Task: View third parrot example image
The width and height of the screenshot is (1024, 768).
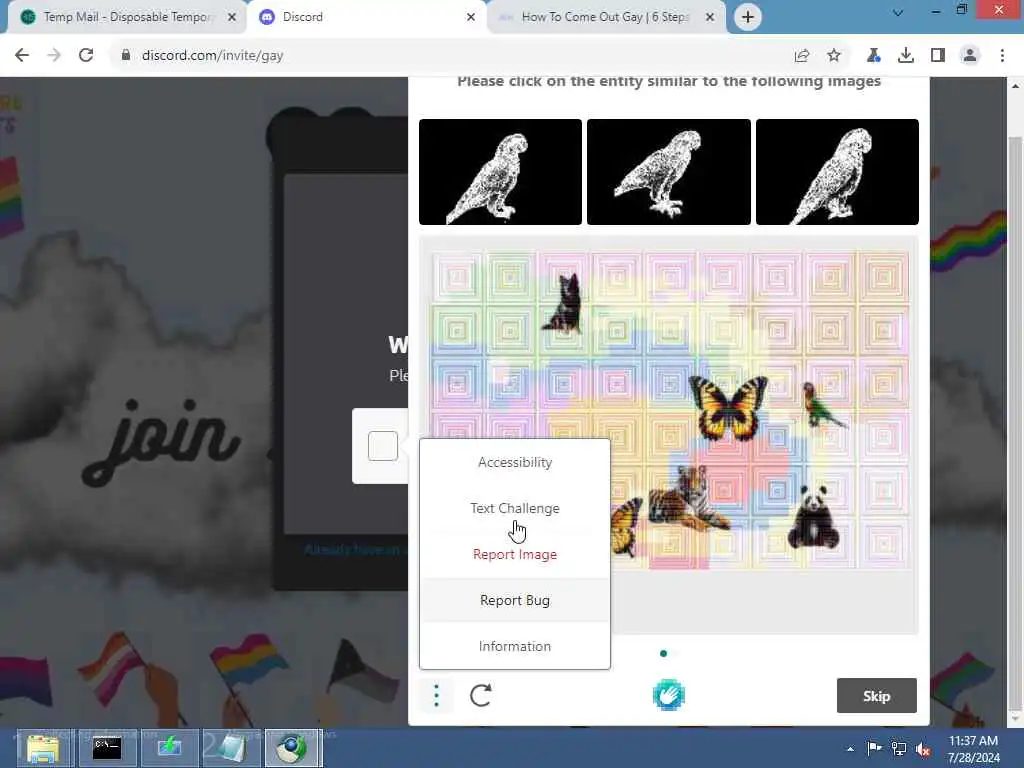Action: 837,172
